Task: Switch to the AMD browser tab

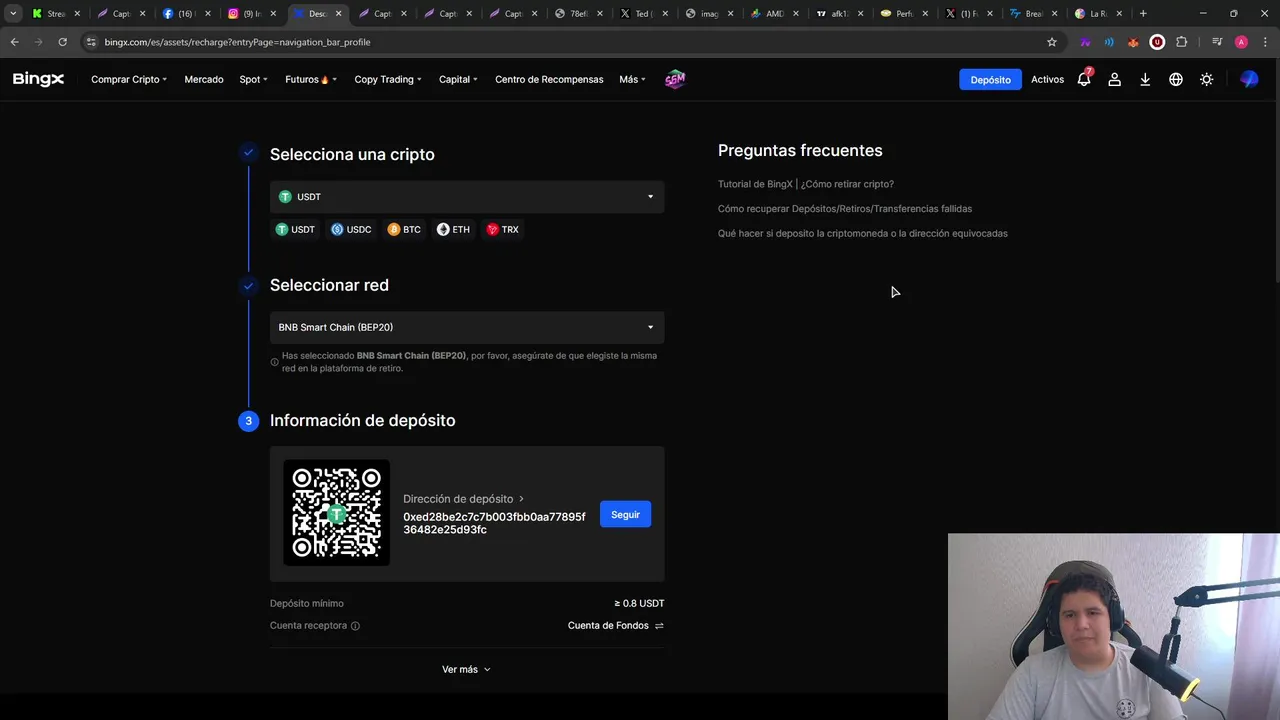Action: point(773,14)
